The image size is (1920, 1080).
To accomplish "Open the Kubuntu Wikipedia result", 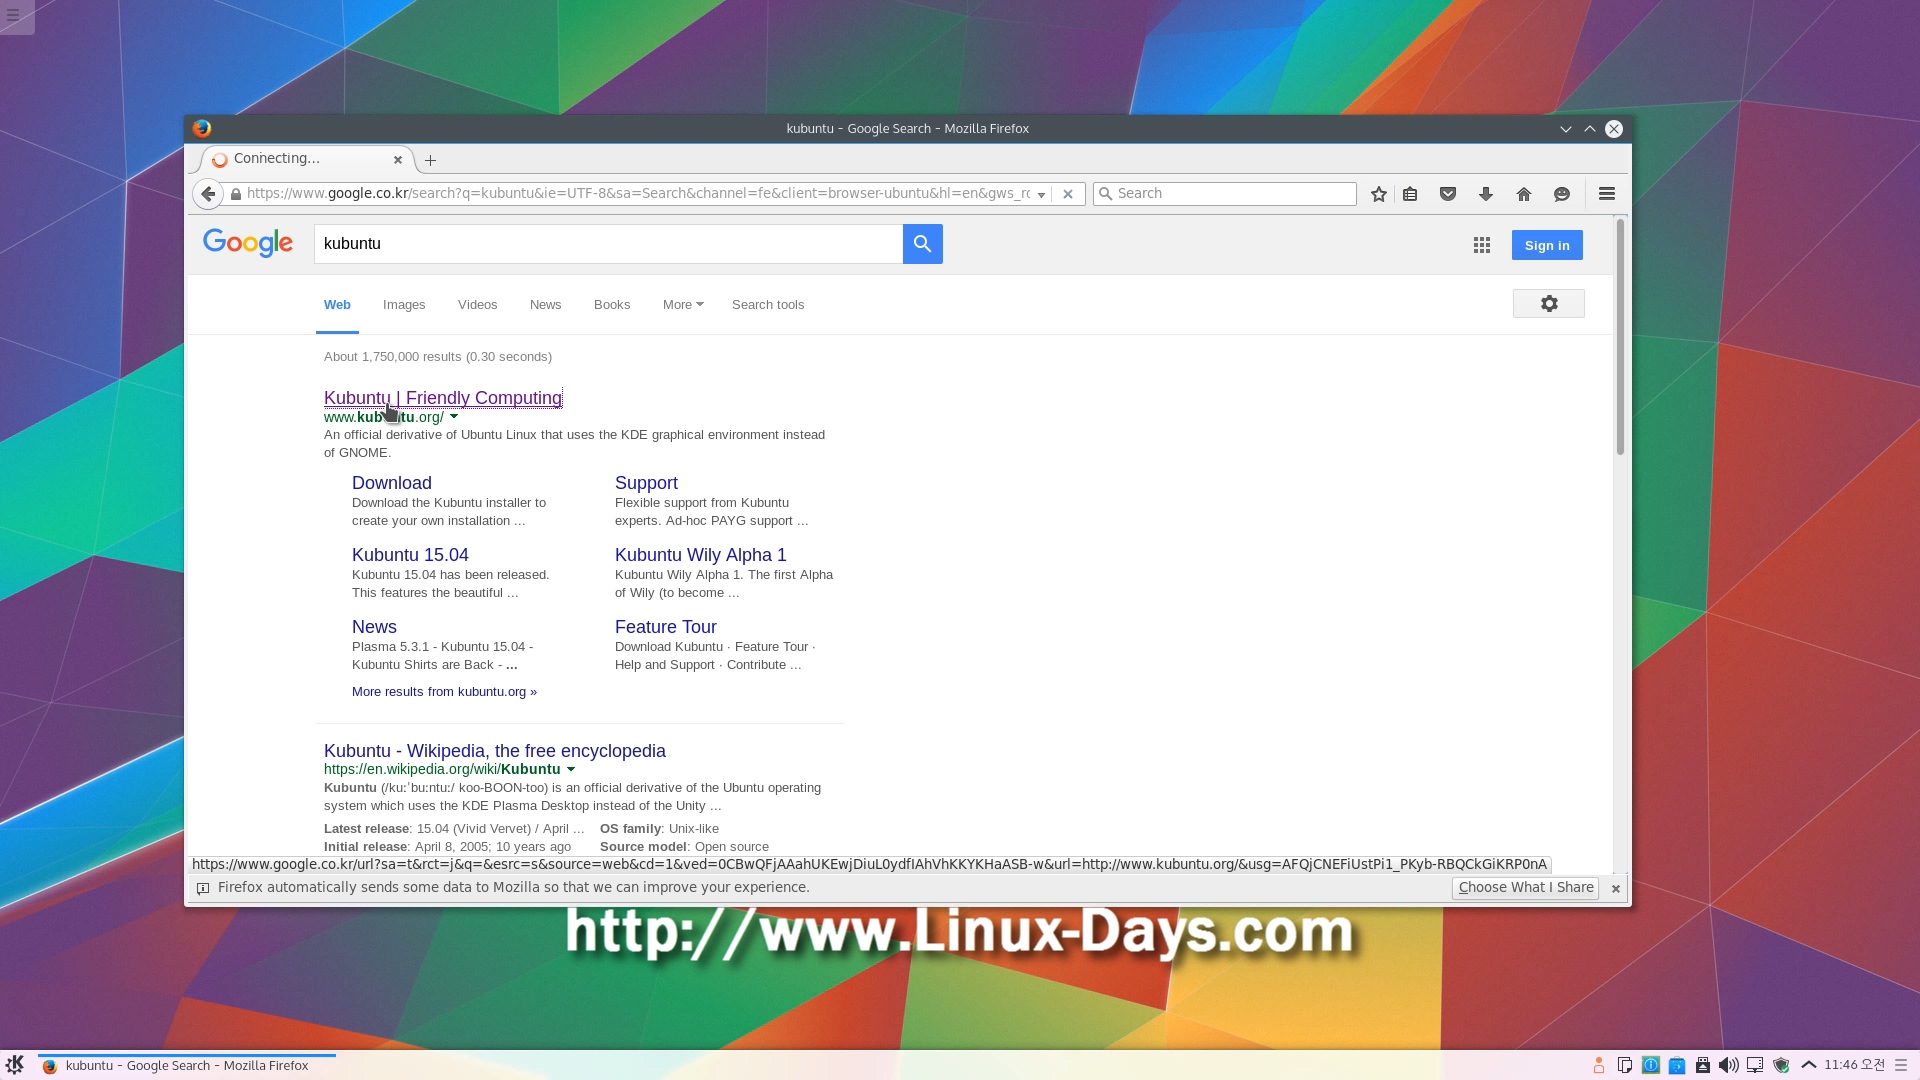I will pos(495,751).
